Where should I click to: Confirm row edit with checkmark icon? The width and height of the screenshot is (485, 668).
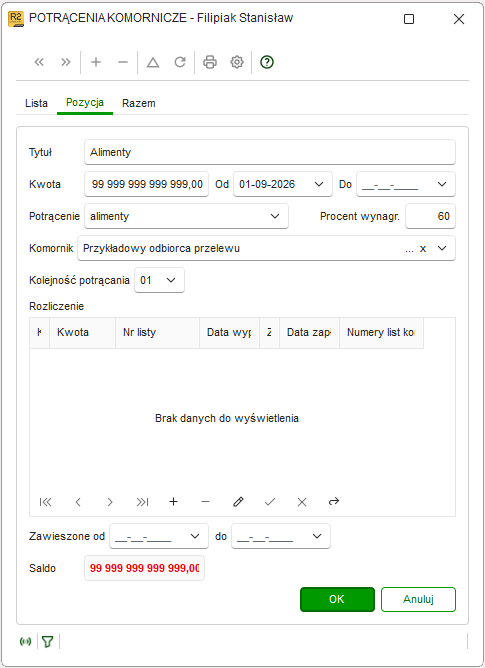click(270, 502)
